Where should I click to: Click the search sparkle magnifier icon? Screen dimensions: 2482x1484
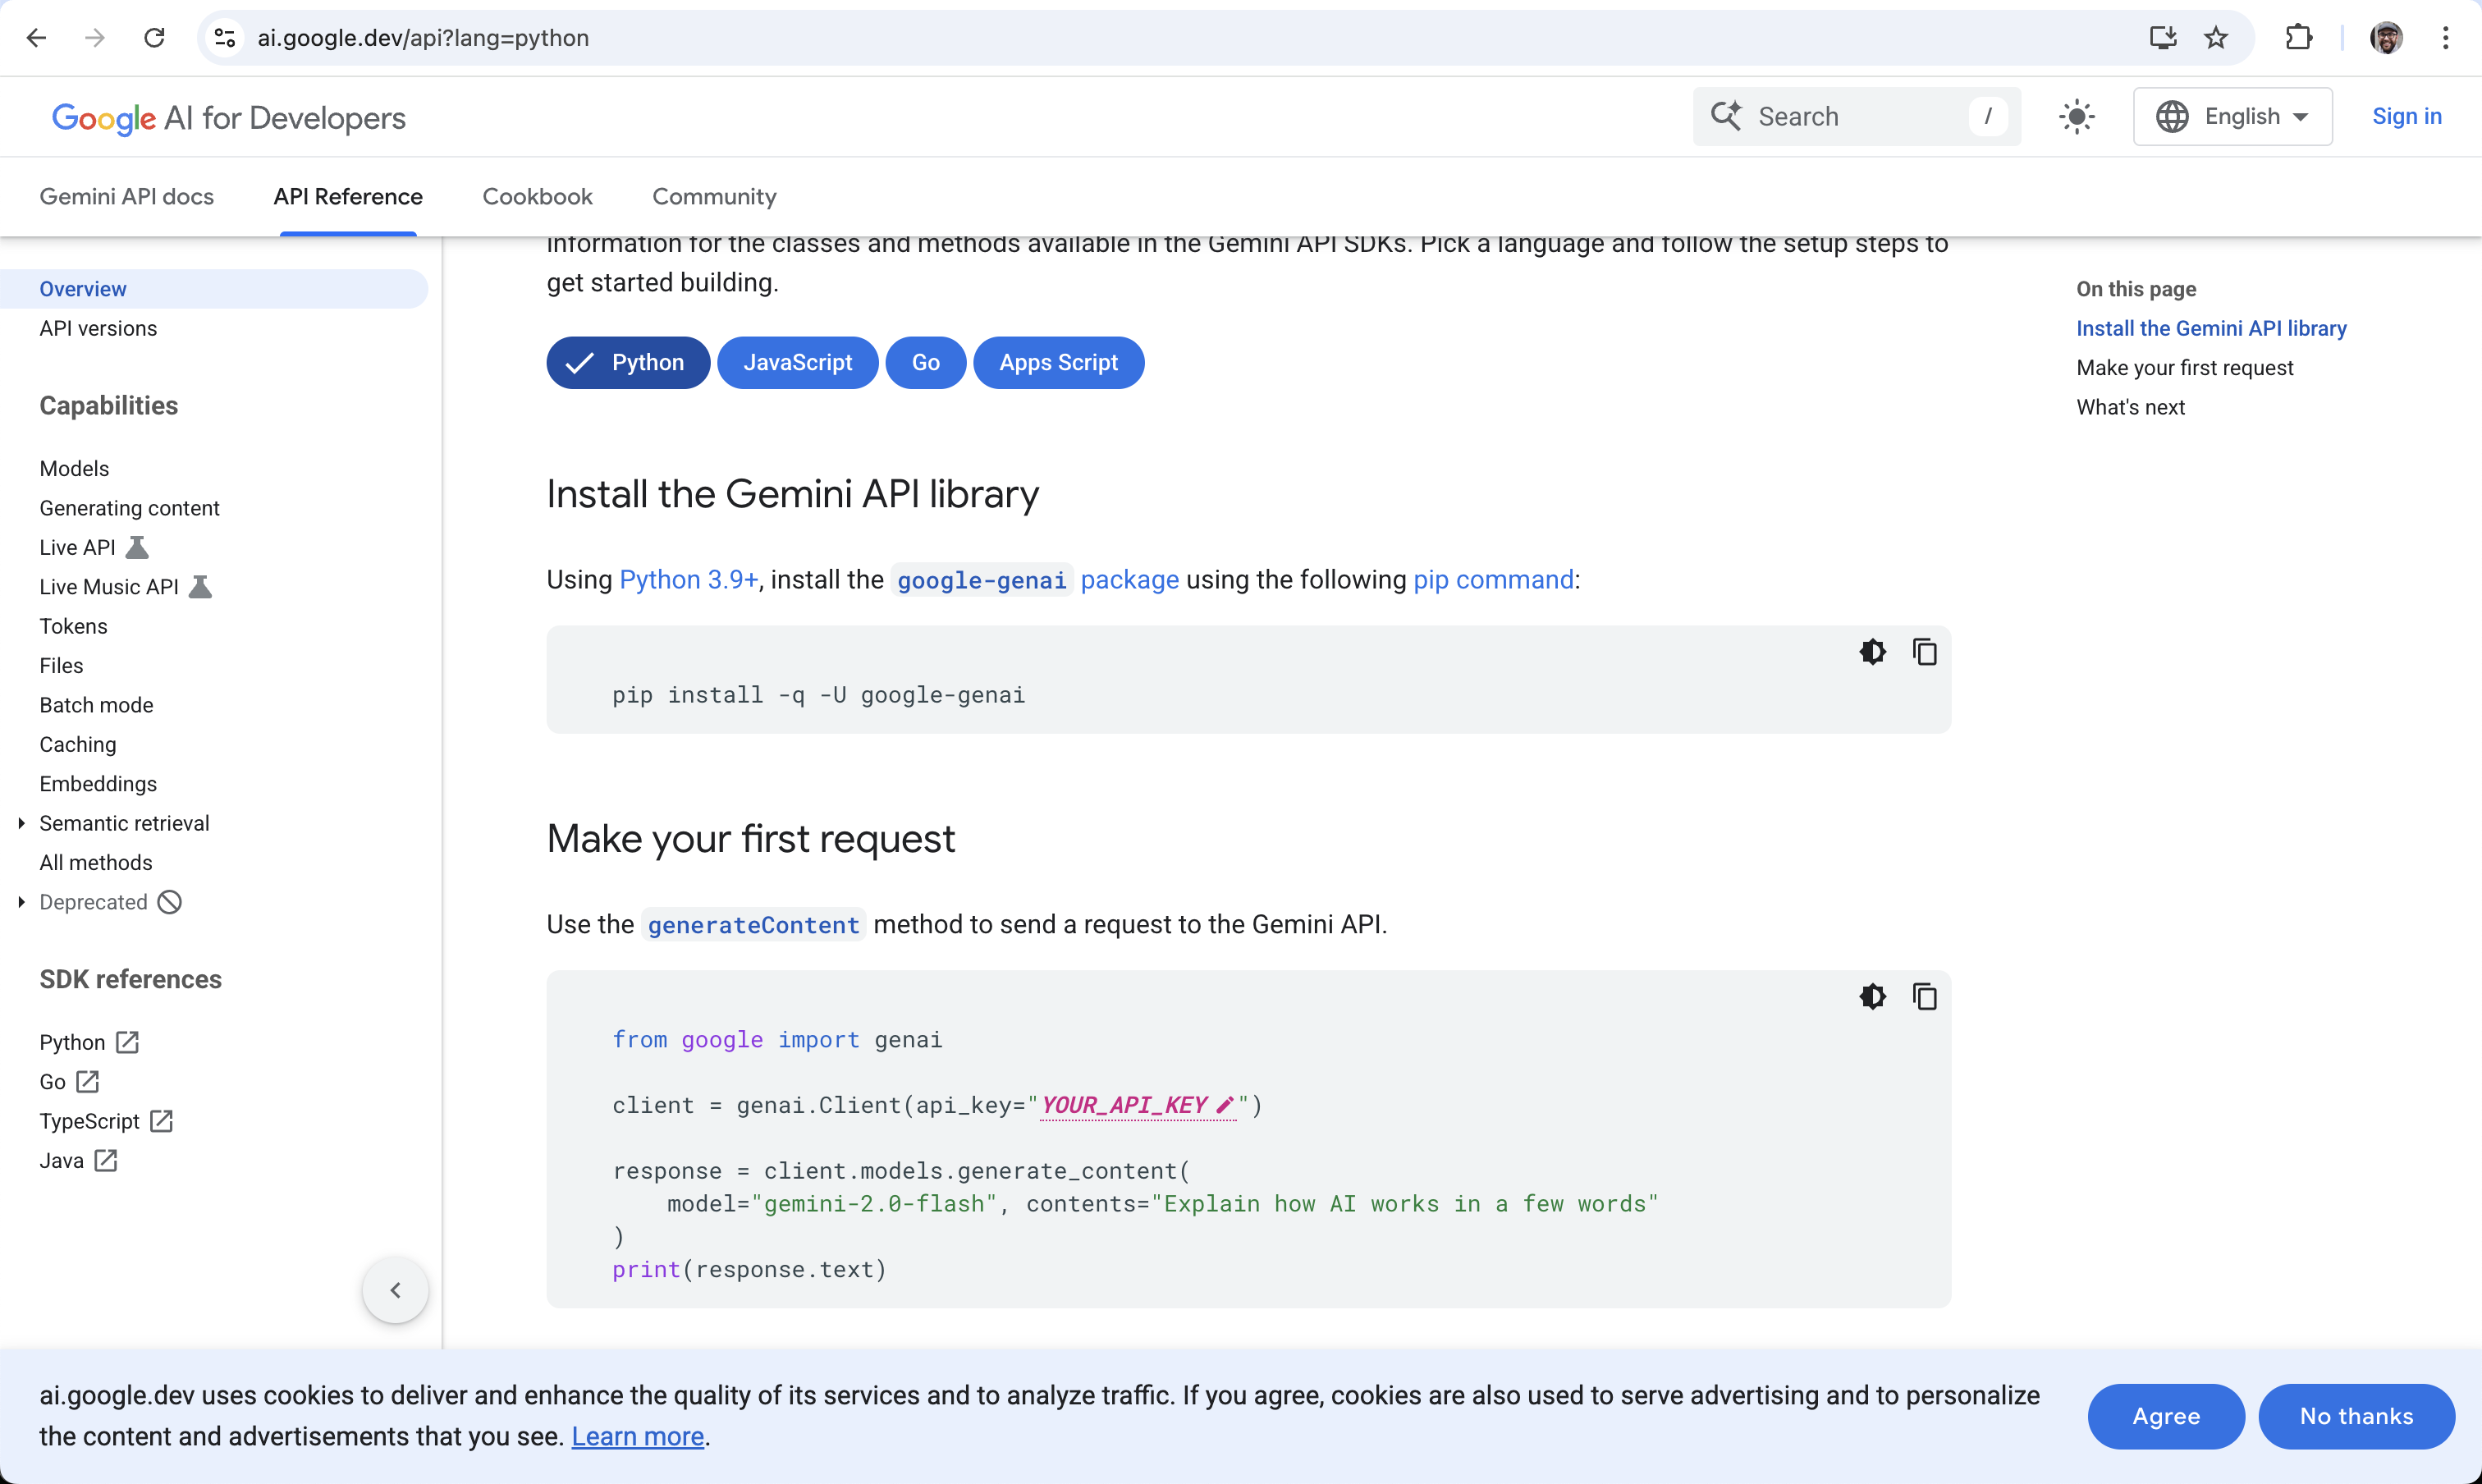(x=1726, y=116)
